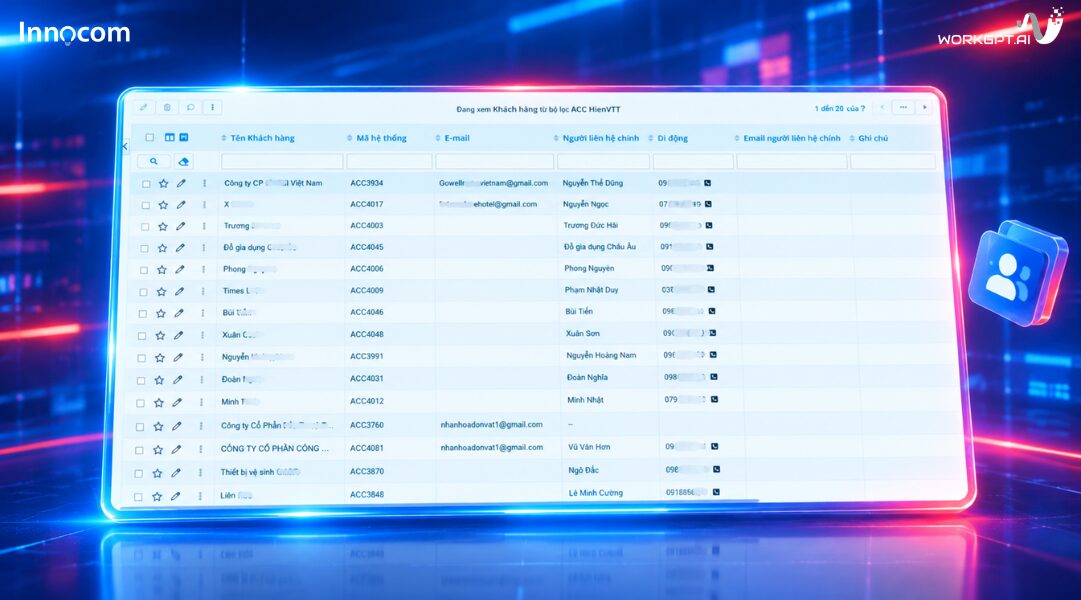This screenshot has width=1081, height=600.
Task: Edit the ACC4017 row with pencil
Action: tap(181, 205)
